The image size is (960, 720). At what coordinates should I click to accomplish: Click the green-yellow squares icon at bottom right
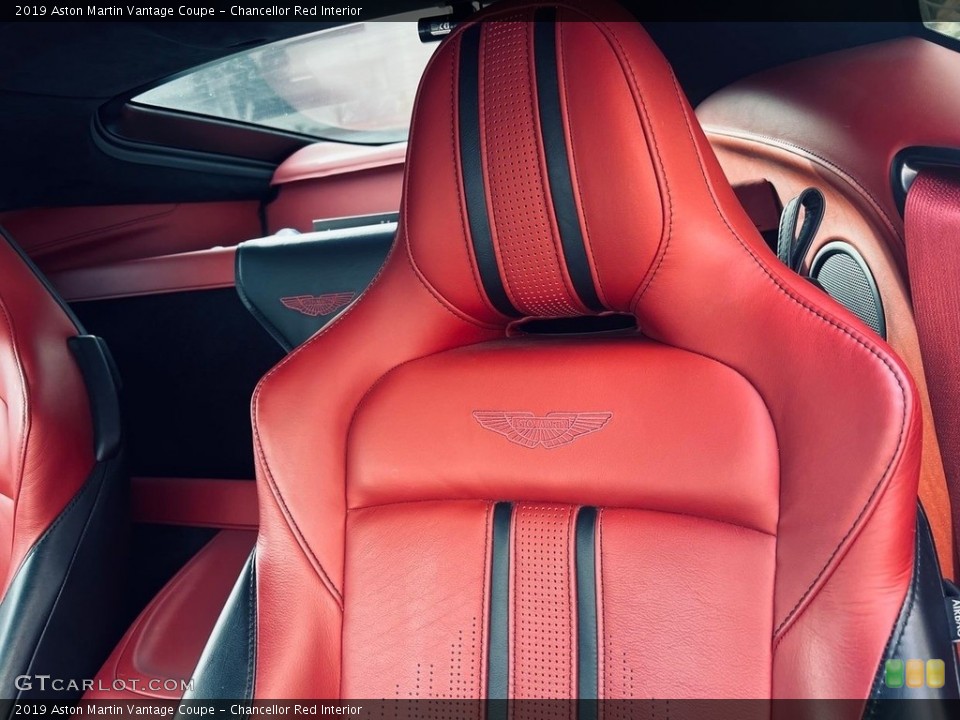pos(915,673)
